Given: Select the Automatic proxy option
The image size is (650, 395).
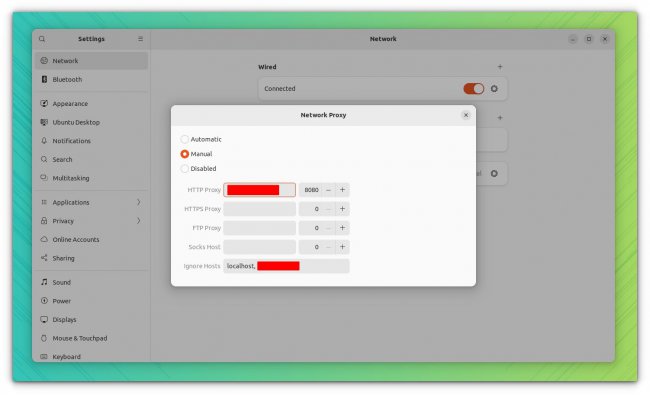Looking at the screenshot, I should coord(201,139).
